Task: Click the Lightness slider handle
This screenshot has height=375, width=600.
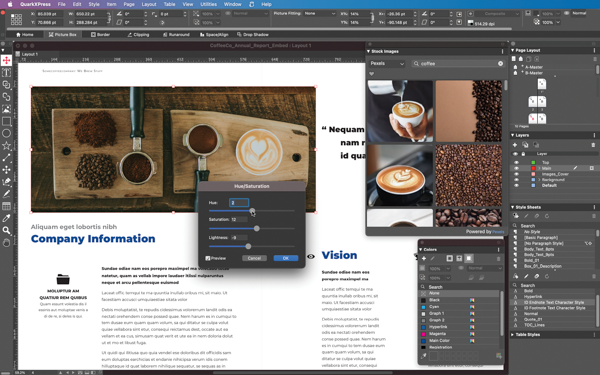Action: (x=248, y=246)
